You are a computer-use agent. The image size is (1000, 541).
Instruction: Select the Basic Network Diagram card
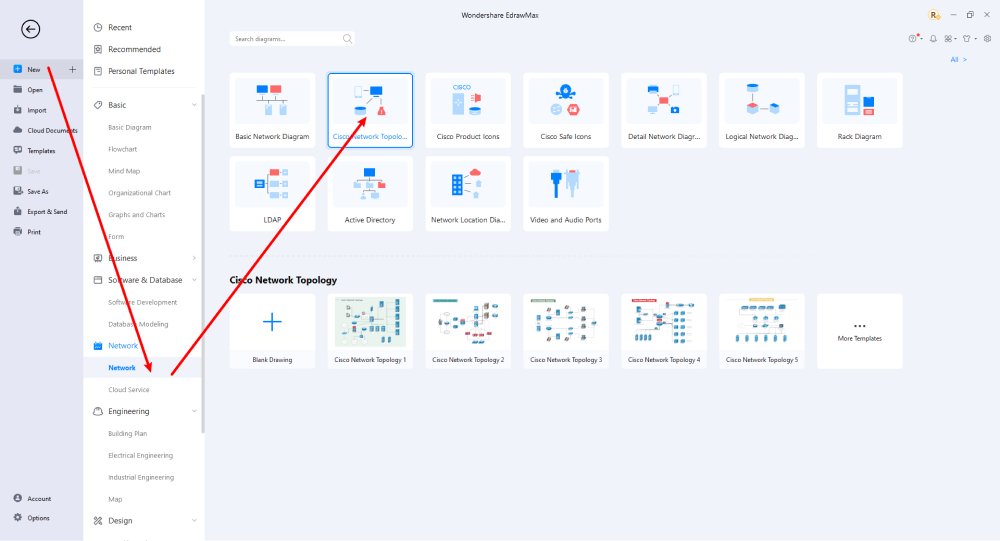pos(272,110)
